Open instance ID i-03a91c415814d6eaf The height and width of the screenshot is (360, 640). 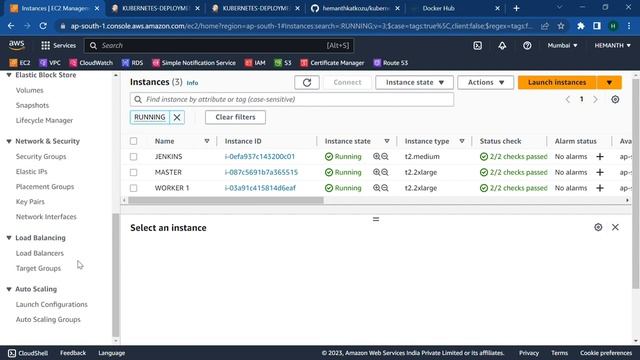(260, 188)
